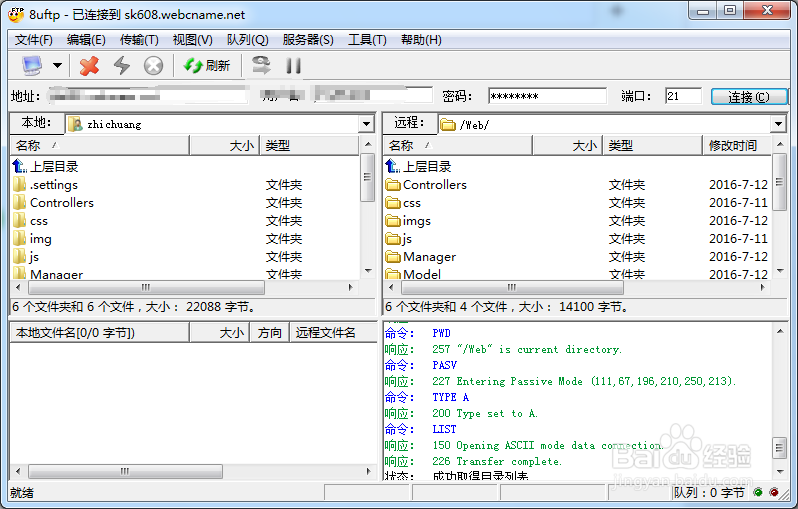Screen dimensions: 798x509
Task: Sort remote list by 名称 column
Action: tap(458, 146)
